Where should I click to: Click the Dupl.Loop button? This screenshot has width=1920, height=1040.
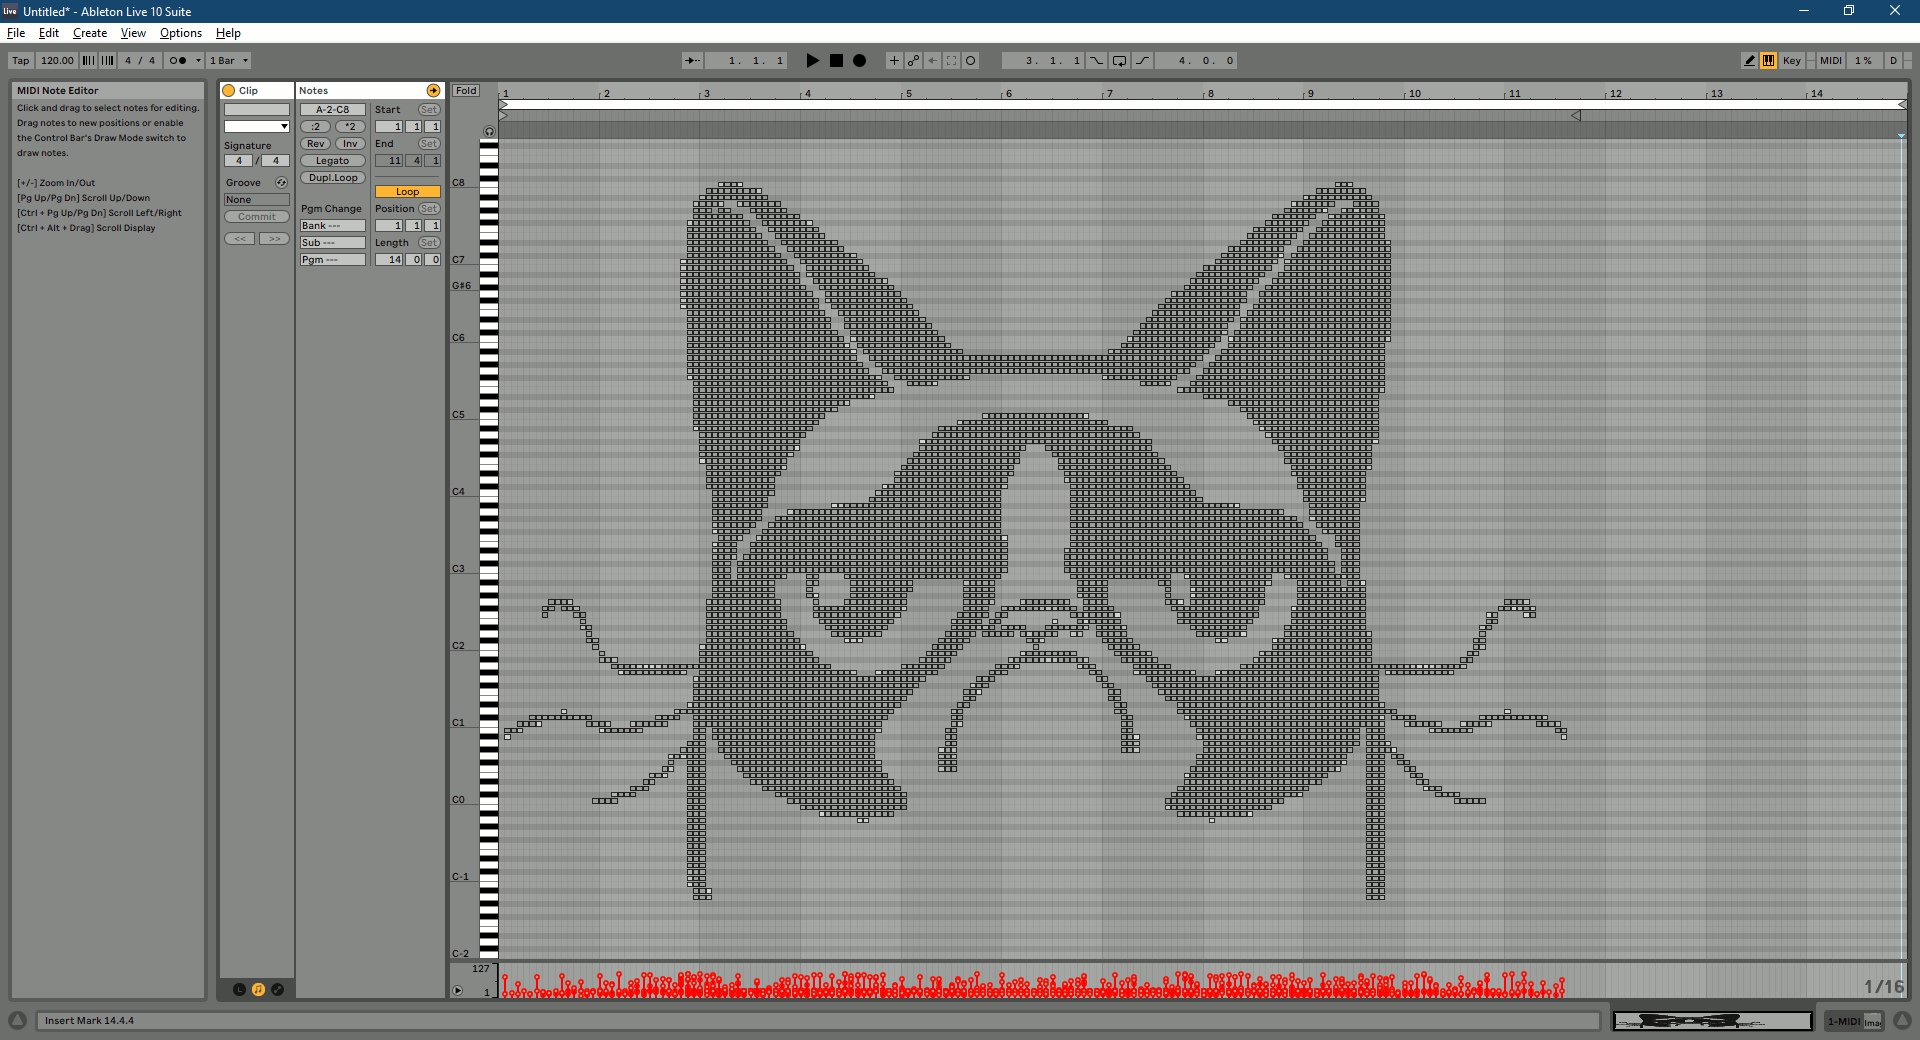click(332, 178)
